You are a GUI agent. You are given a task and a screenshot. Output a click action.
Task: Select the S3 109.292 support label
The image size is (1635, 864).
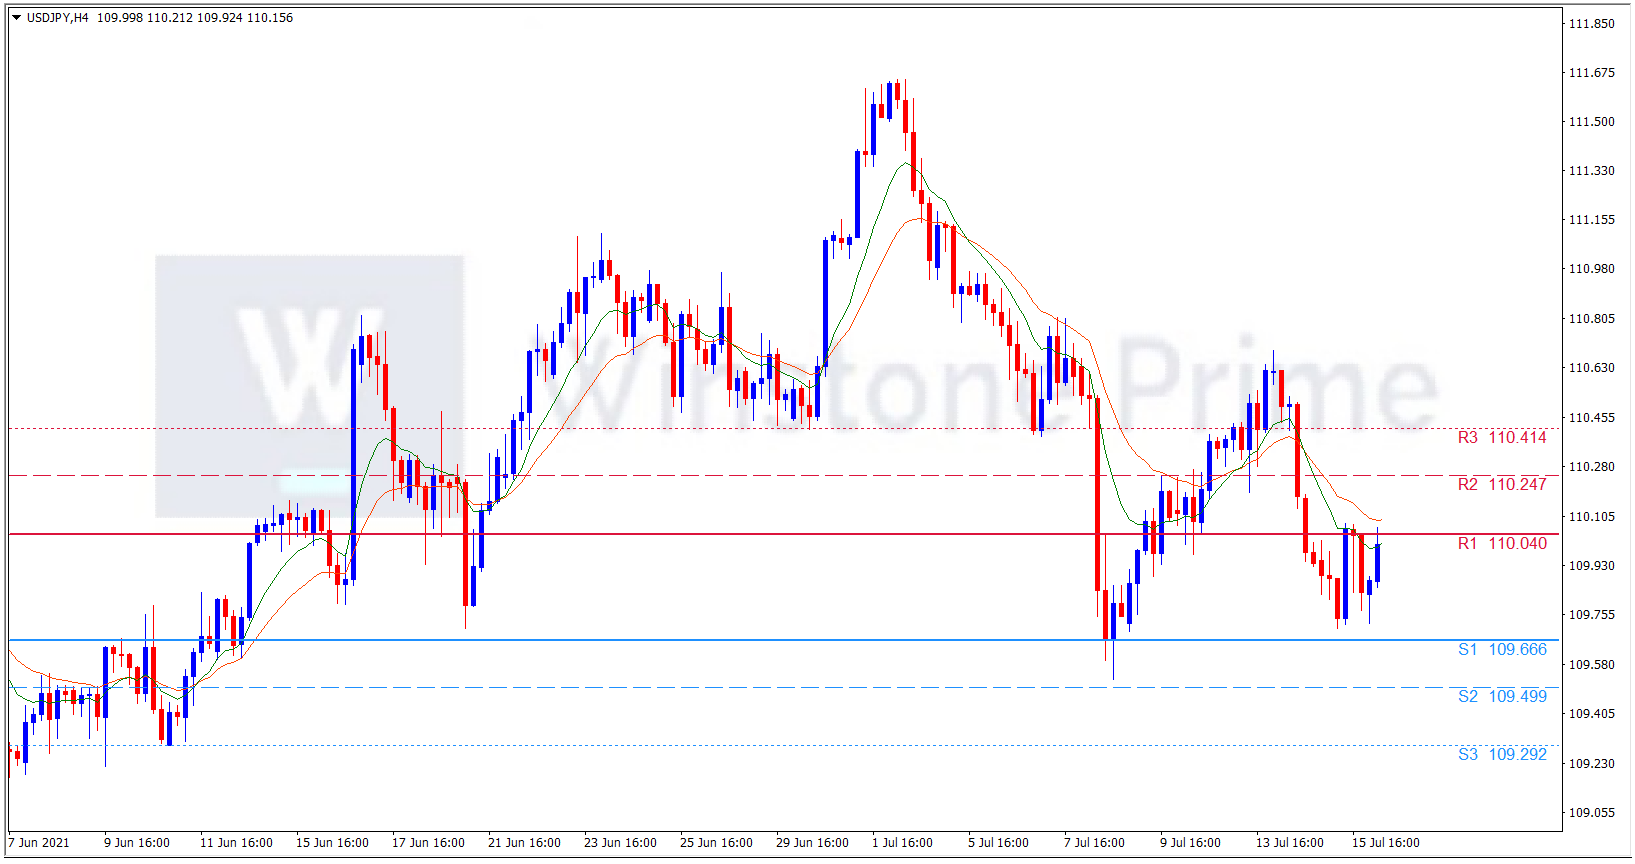pyautogui.click(x=1501, y=754)
